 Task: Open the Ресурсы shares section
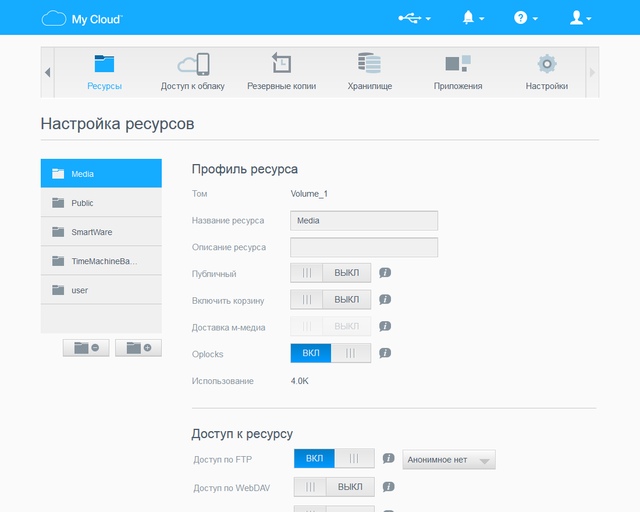click(x=104, y=72)
